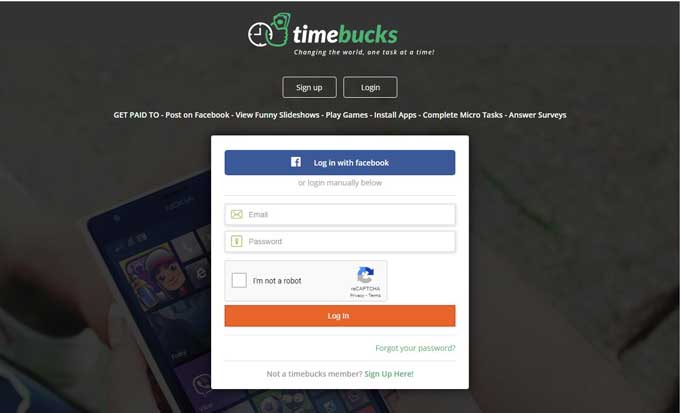Open the reCAPTCHA Terms link
The image size is (680, 413).
(375, 295)
